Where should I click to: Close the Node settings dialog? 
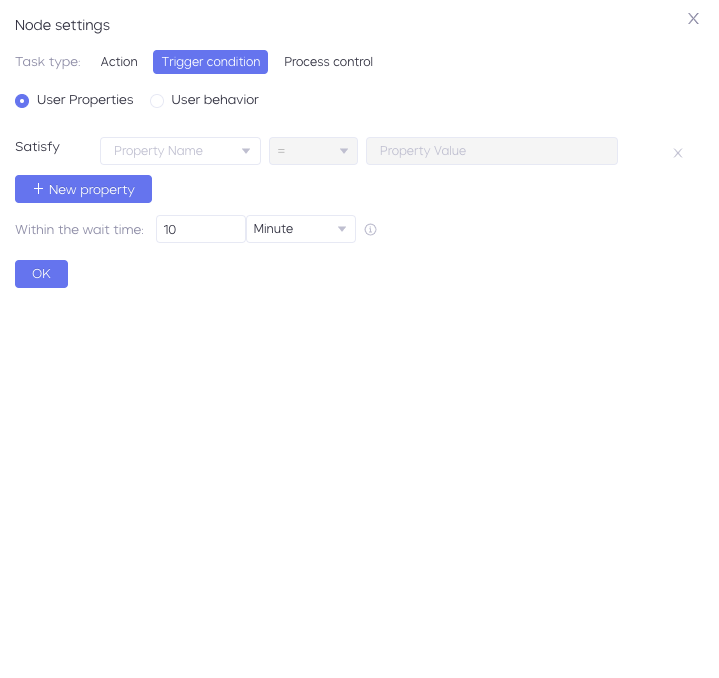(693, 19)
